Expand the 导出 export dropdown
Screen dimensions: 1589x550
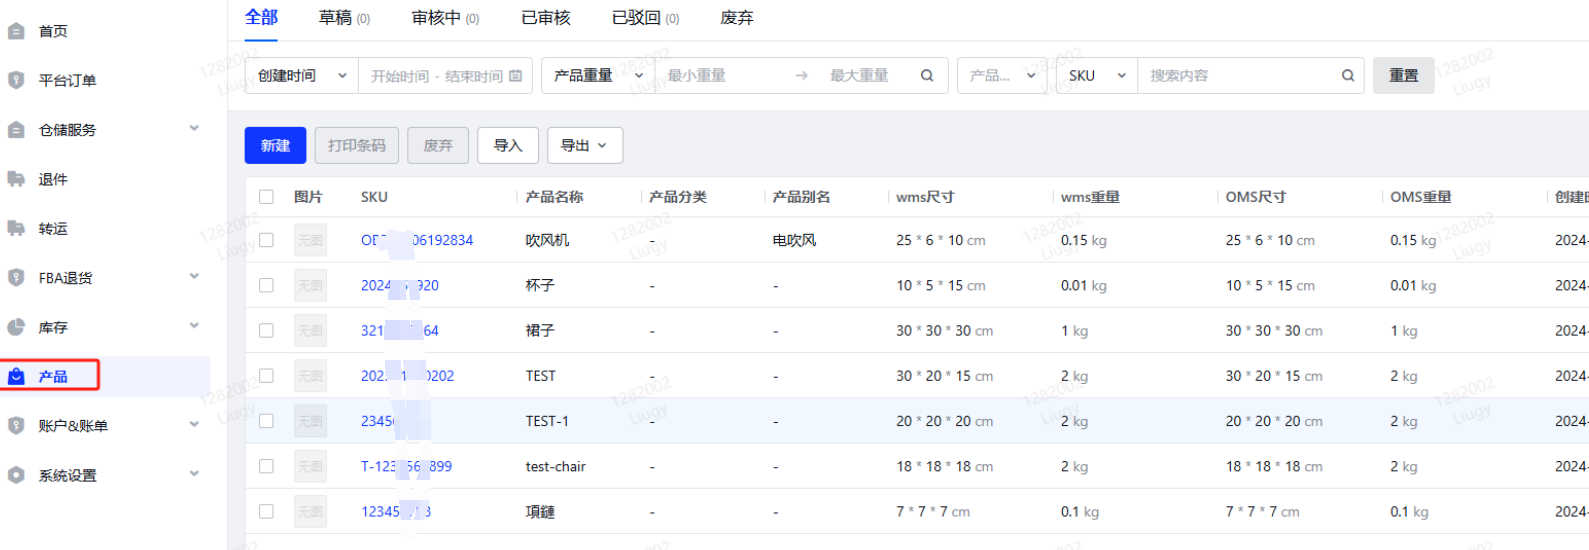coord(584,146)
